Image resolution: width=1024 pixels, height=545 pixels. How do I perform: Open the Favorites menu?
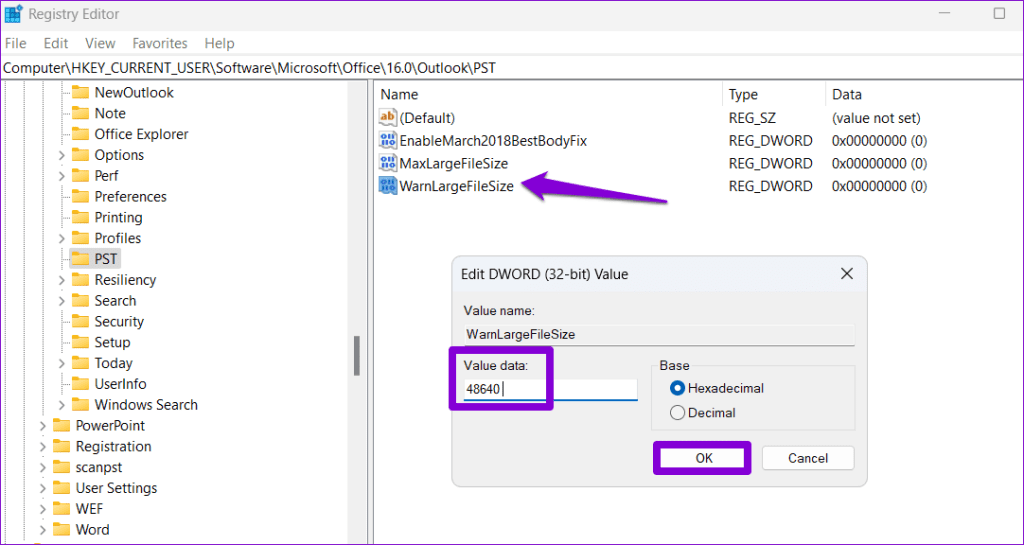160,43
